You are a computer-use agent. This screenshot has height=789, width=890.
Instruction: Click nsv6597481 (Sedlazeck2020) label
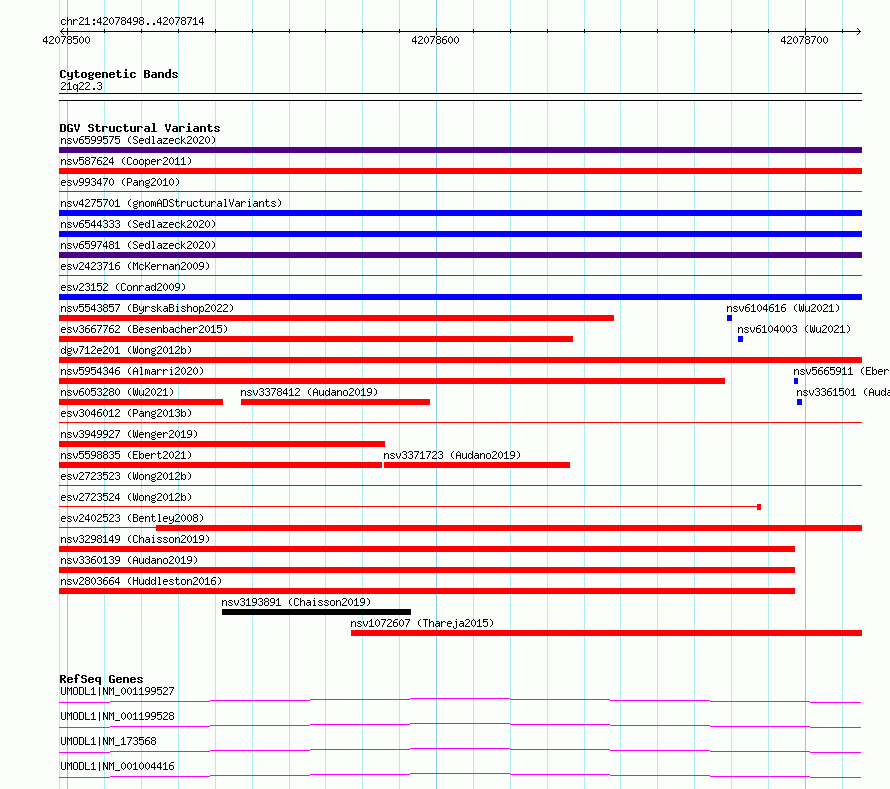[138, 245]
